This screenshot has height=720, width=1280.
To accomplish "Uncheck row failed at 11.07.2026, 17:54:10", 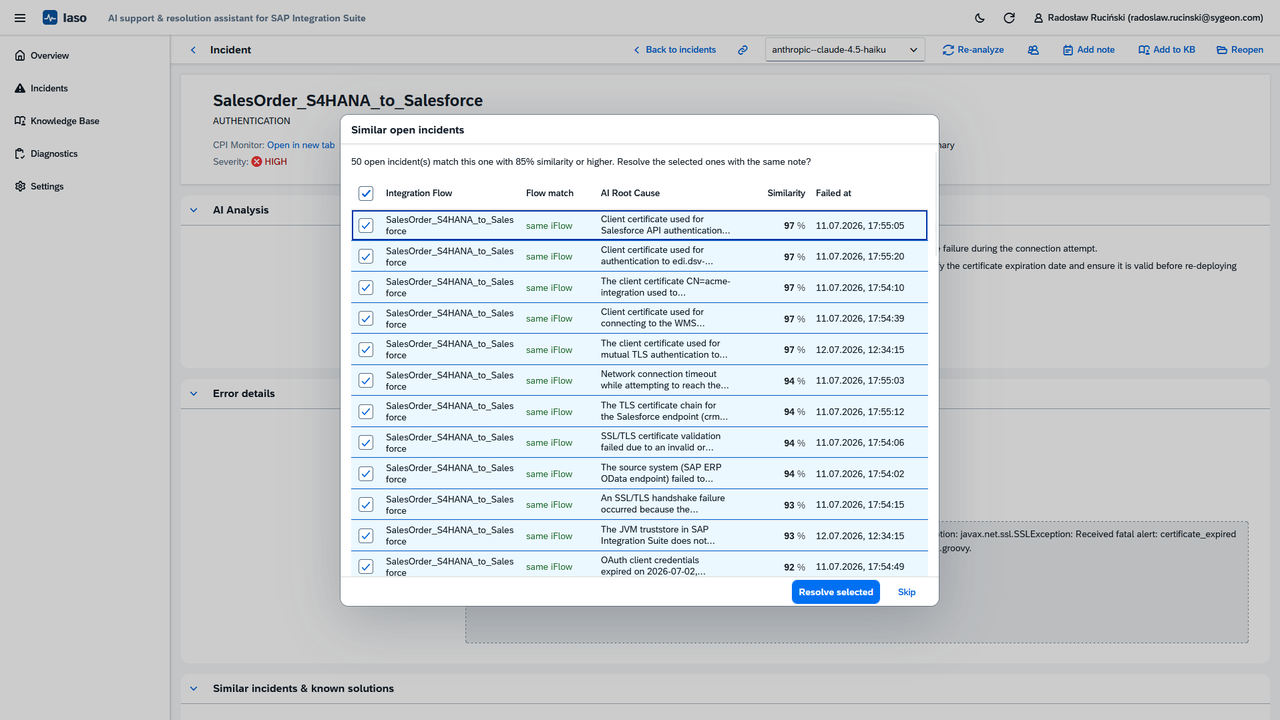I will 366,287.
